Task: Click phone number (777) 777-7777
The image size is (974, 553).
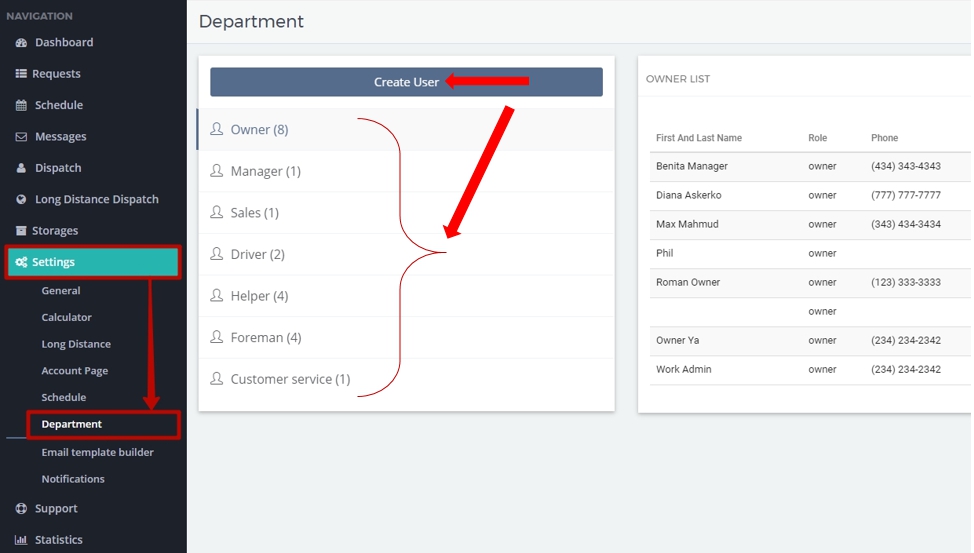Action: click(906, 195)
